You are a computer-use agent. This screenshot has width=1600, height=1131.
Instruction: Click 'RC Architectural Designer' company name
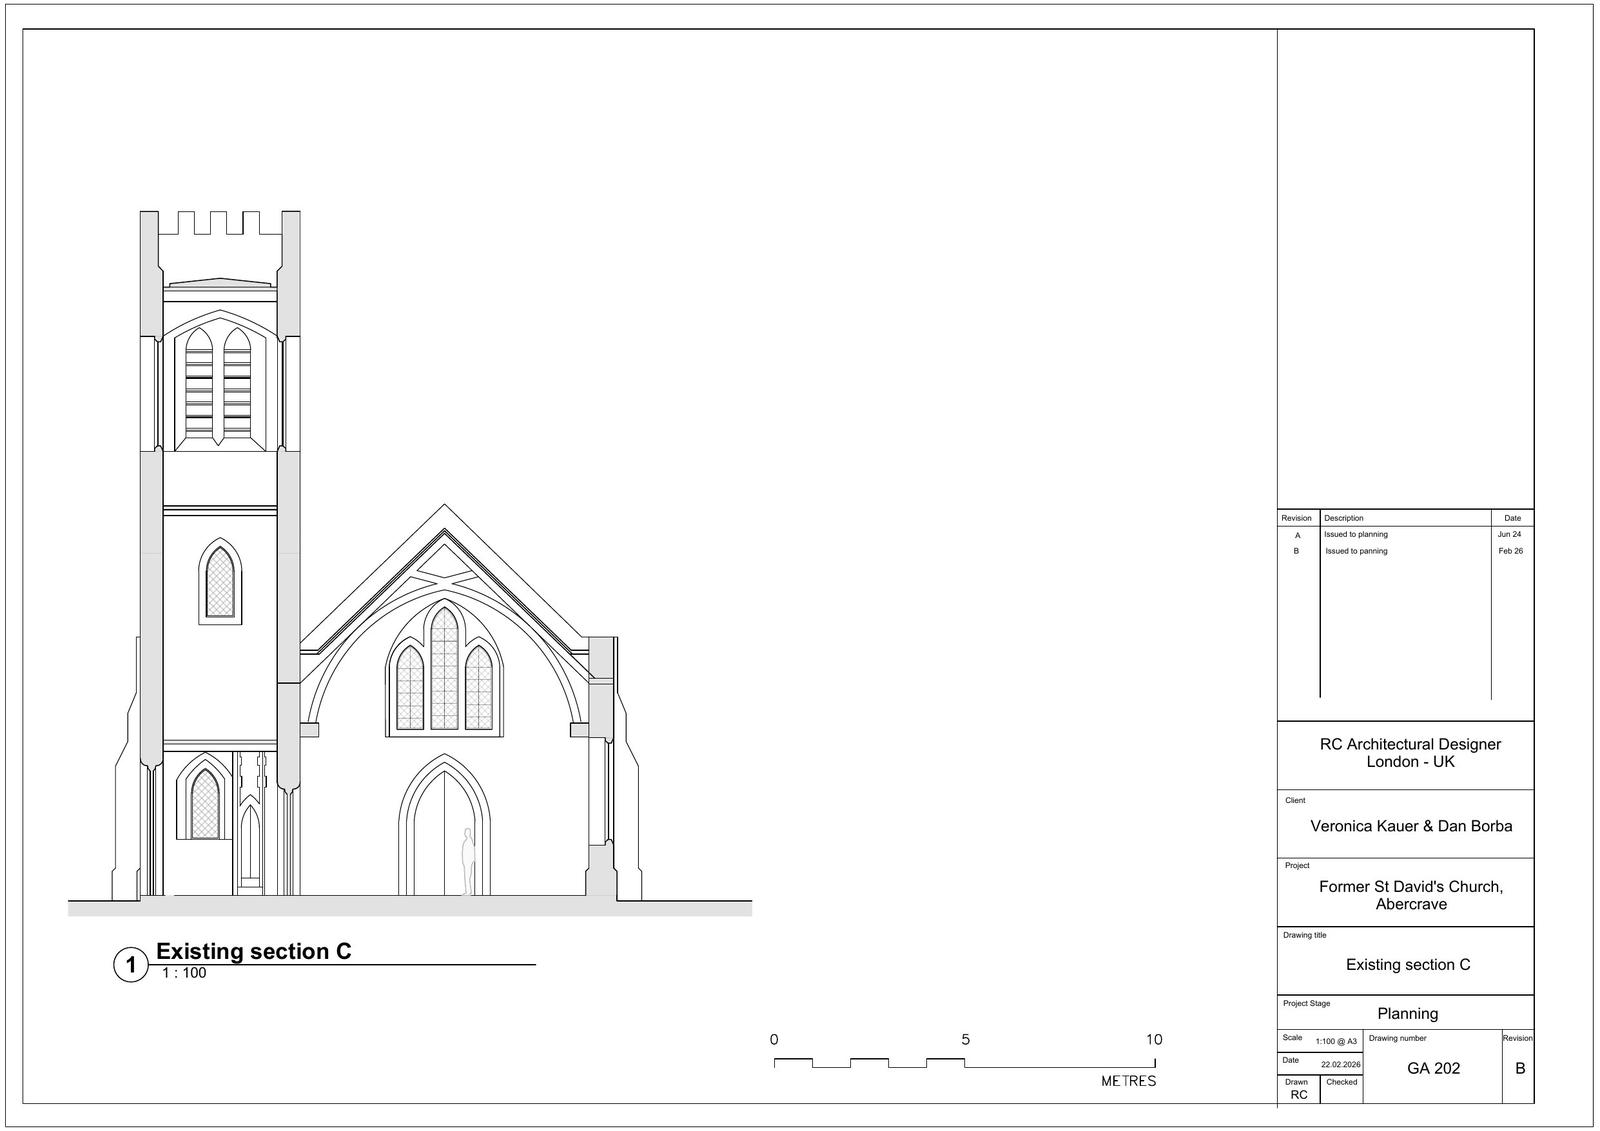(x=1410, y=744)
